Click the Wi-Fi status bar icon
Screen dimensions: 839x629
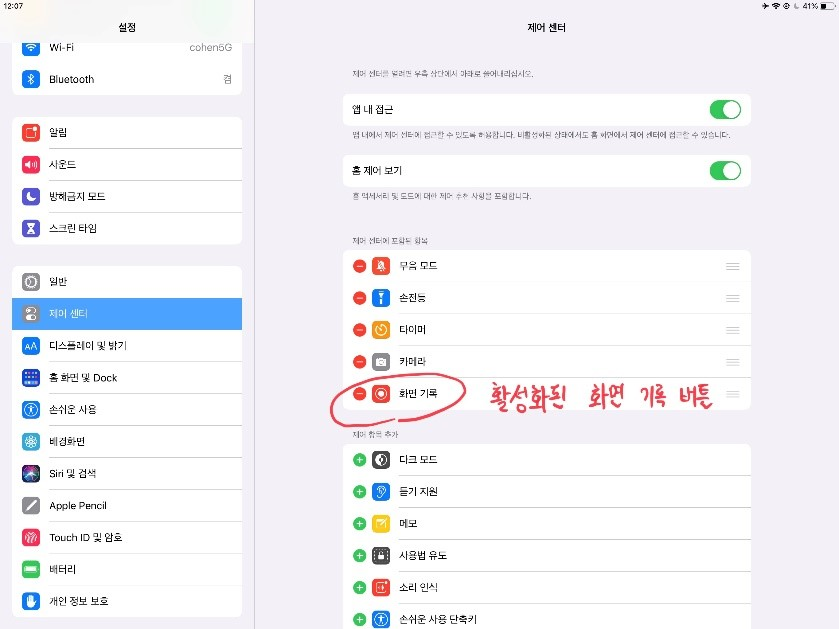coord(775,6)
